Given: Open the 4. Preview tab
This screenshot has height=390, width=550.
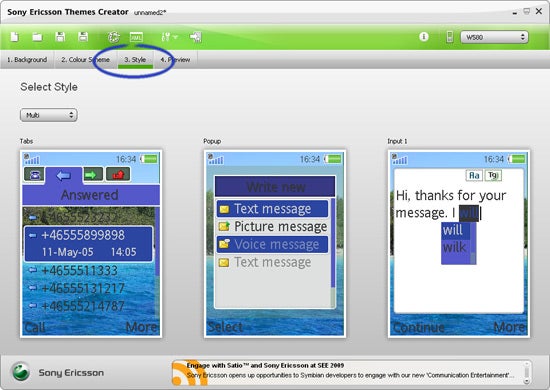Looking at the screenshot, I should (175, 60).
